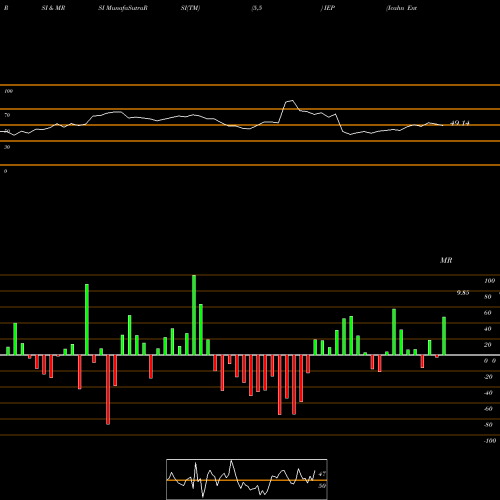The width and height of the screenshot is (500, 500).
Task: Select the 'SI MunafaSutraR' header text
Action: [x=123, y=8]
